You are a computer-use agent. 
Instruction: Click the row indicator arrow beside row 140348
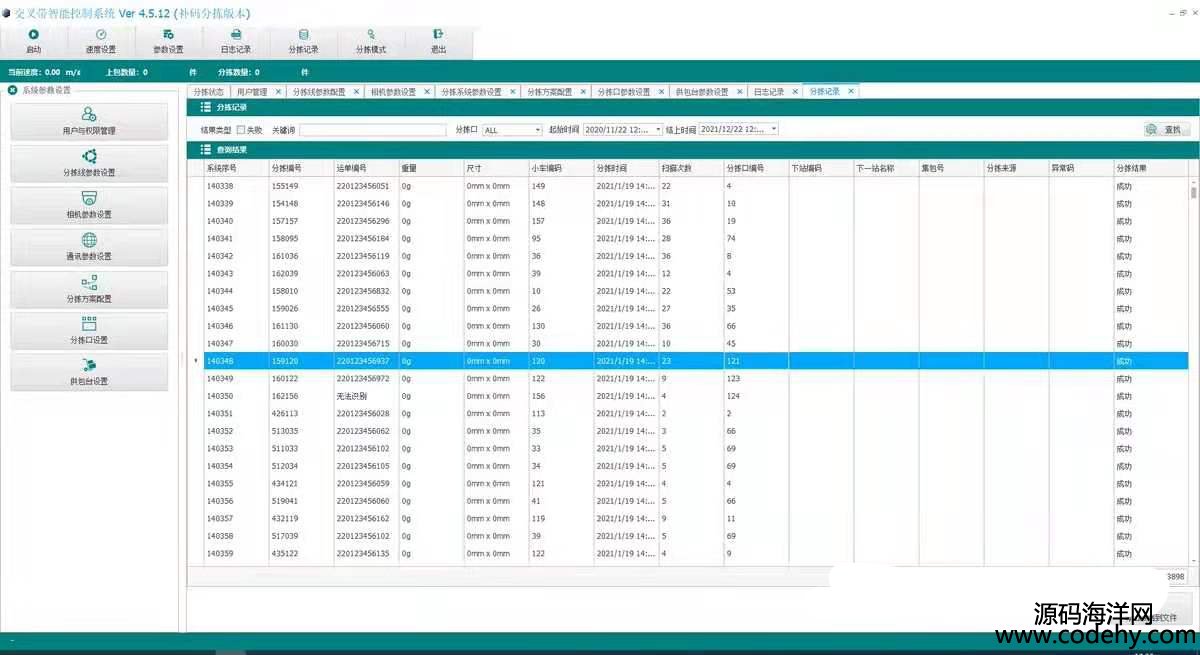pyautogui.click(x=196, y=361)
